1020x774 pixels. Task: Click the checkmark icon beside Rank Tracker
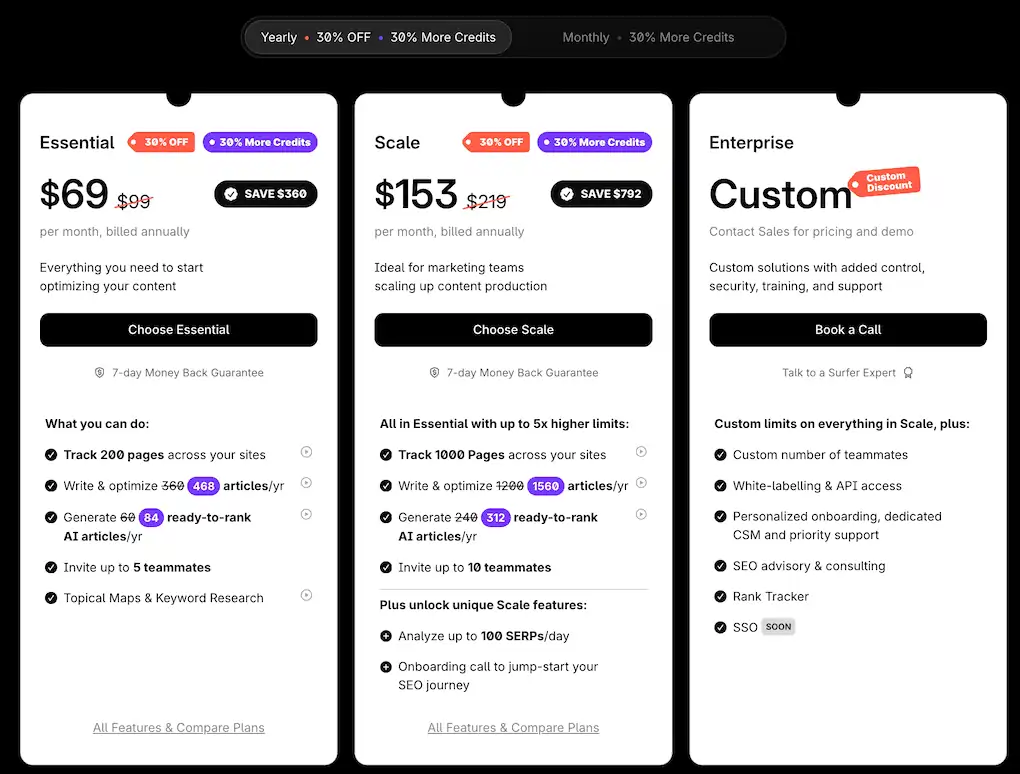[720, 596]
